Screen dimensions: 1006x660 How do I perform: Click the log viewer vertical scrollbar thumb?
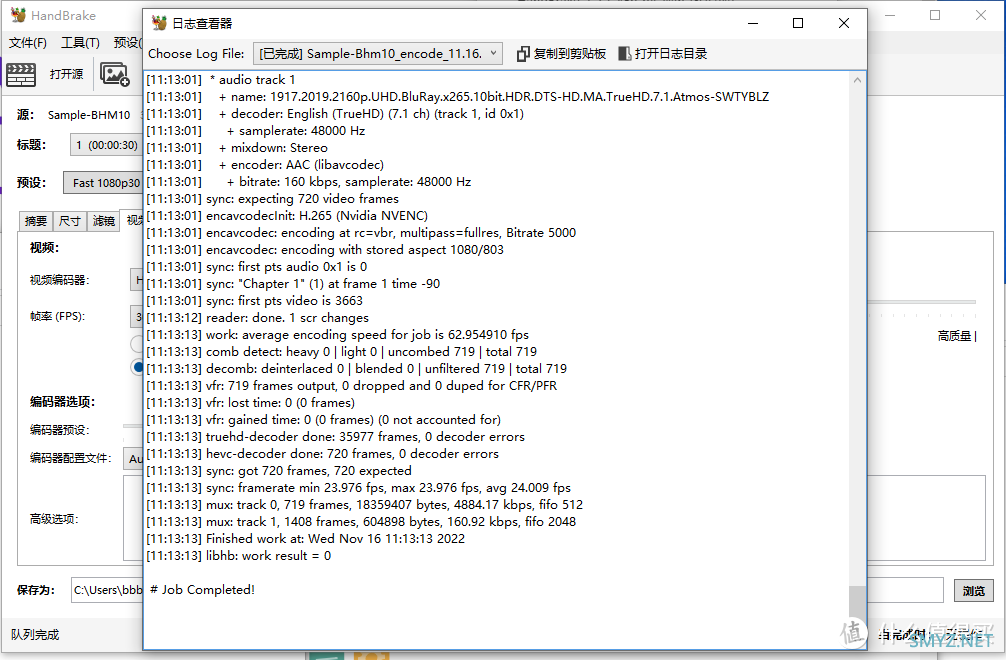[857, 603]
